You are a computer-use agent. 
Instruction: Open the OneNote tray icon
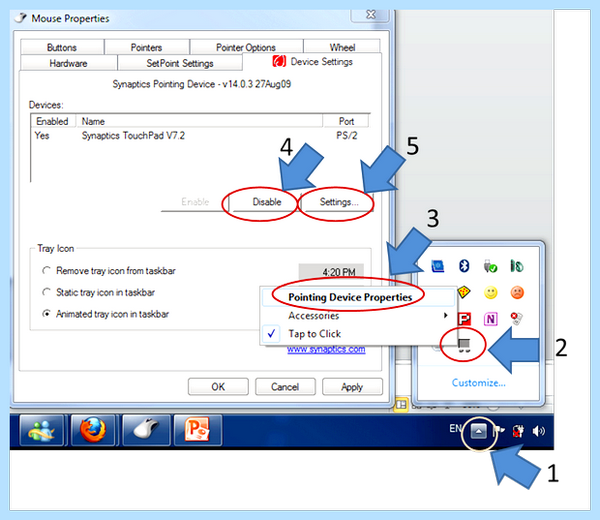coord(491,319)
